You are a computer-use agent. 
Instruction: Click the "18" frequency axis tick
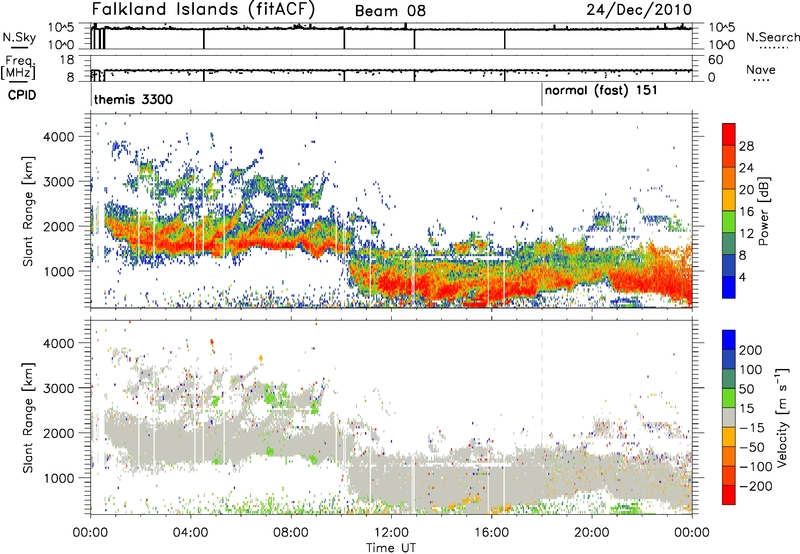point(66,60)
